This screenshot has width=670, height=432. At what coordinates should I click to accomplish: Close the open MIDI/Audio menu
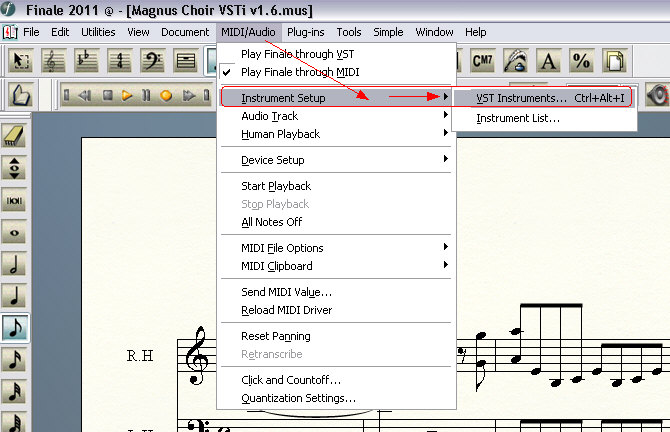(x=248, y=32)
